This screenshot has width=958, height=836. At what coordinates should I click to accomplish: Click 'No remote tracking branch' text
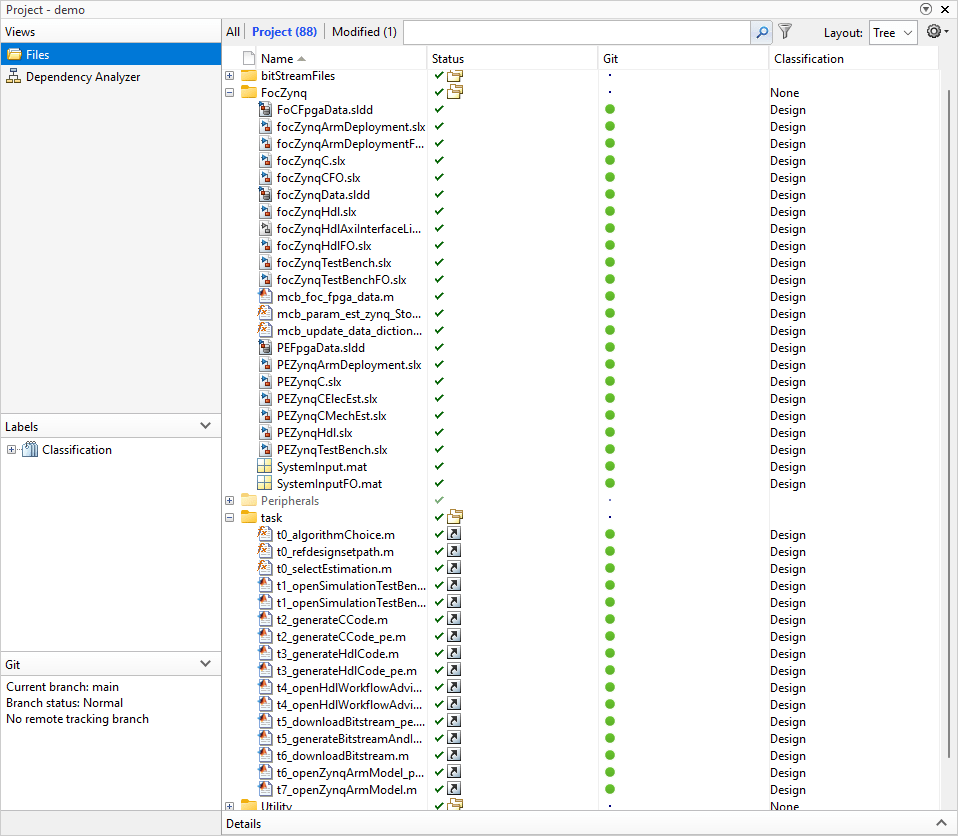click(x=77, y=719)
